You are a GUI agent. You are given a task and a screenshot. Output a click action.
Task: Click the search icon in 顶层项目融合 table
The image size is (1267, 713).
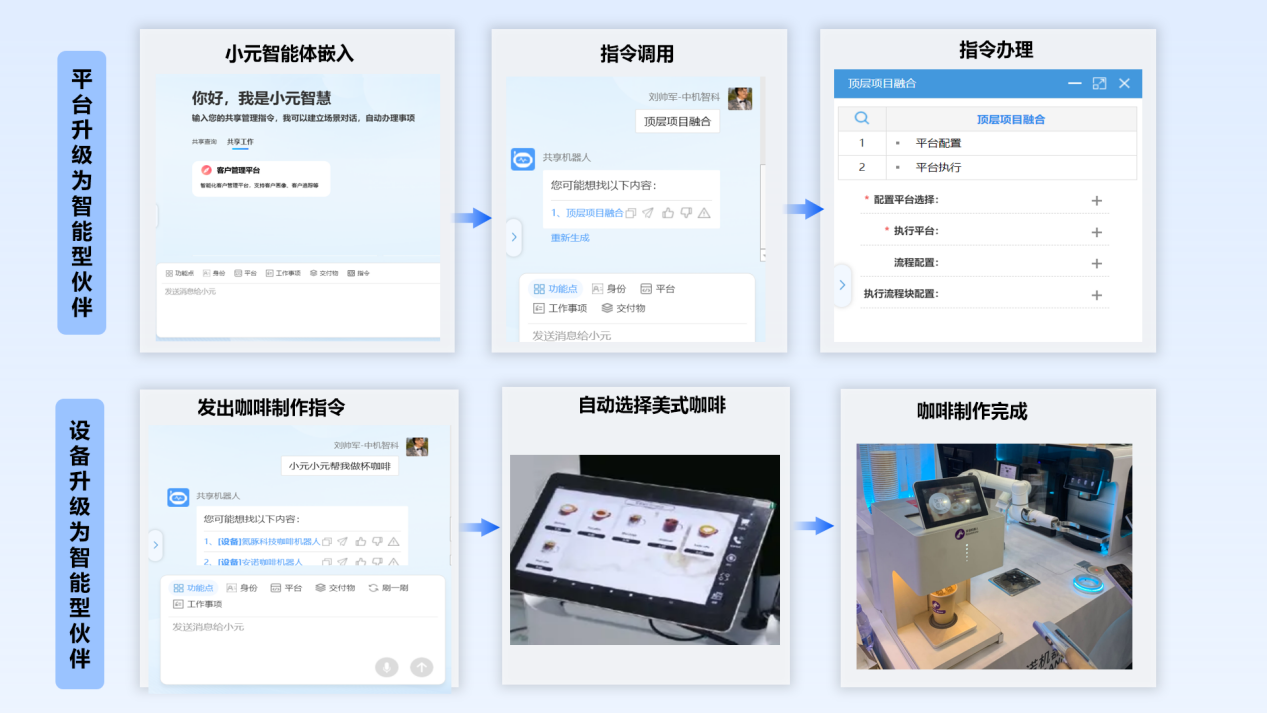pyautogui.click(x=861, y=119)
